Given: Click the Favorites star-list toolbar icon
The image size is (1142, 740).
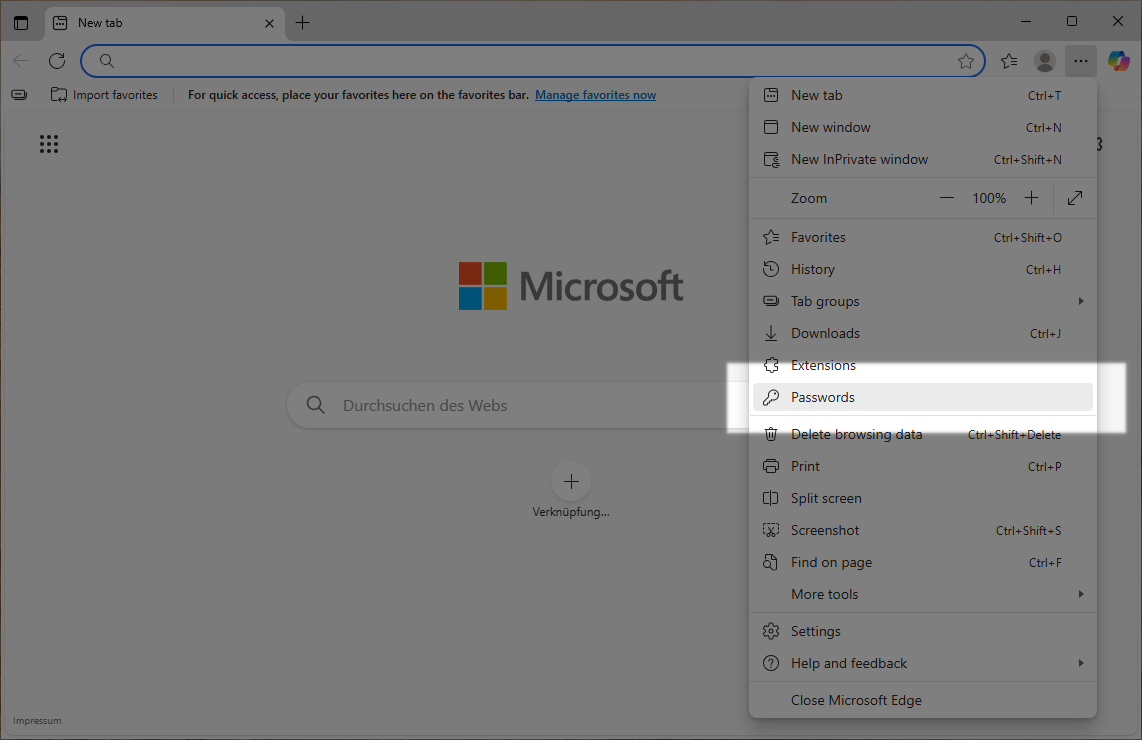Looking at the screenshot, I should tap(1009, 61).
